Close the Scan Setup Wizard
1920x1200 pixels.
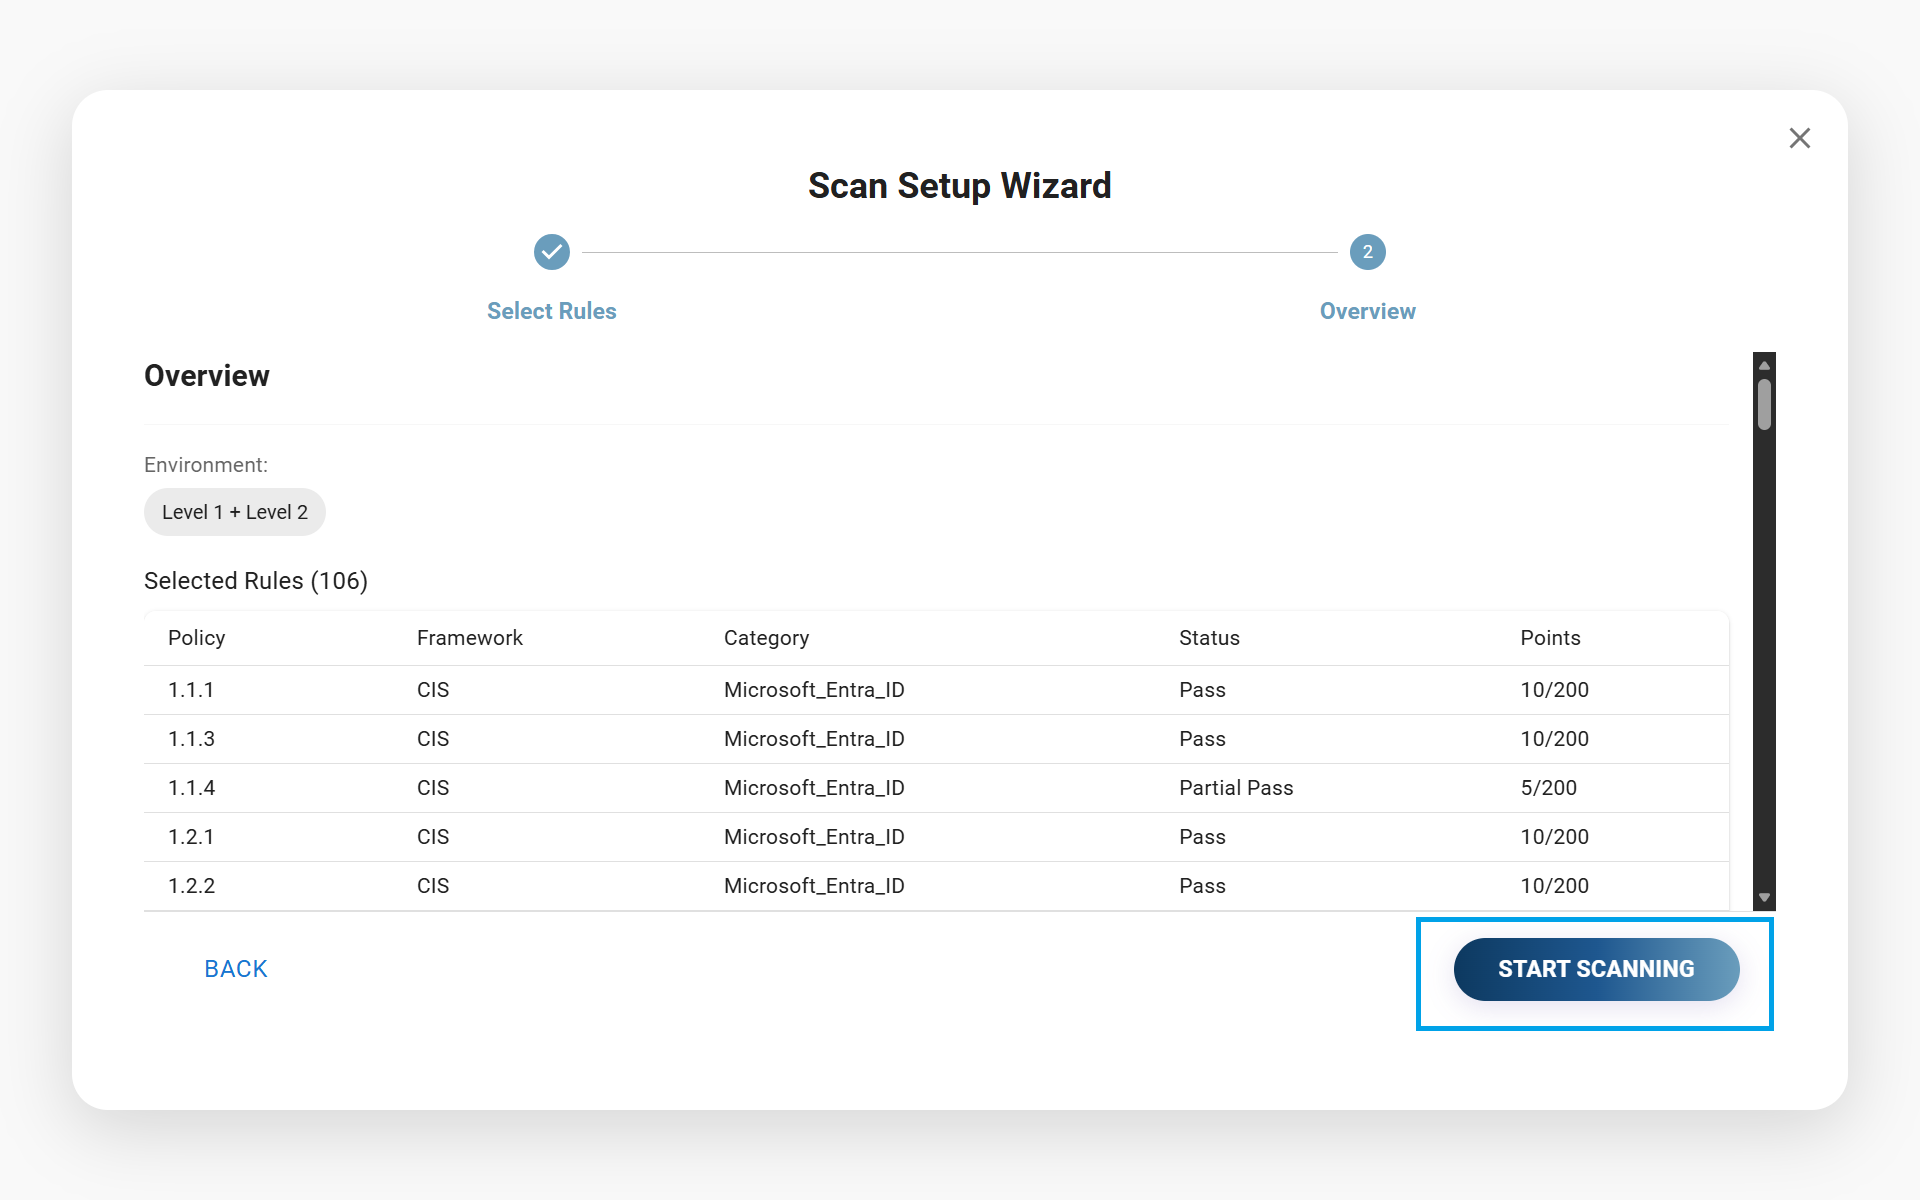point(1800,138)
